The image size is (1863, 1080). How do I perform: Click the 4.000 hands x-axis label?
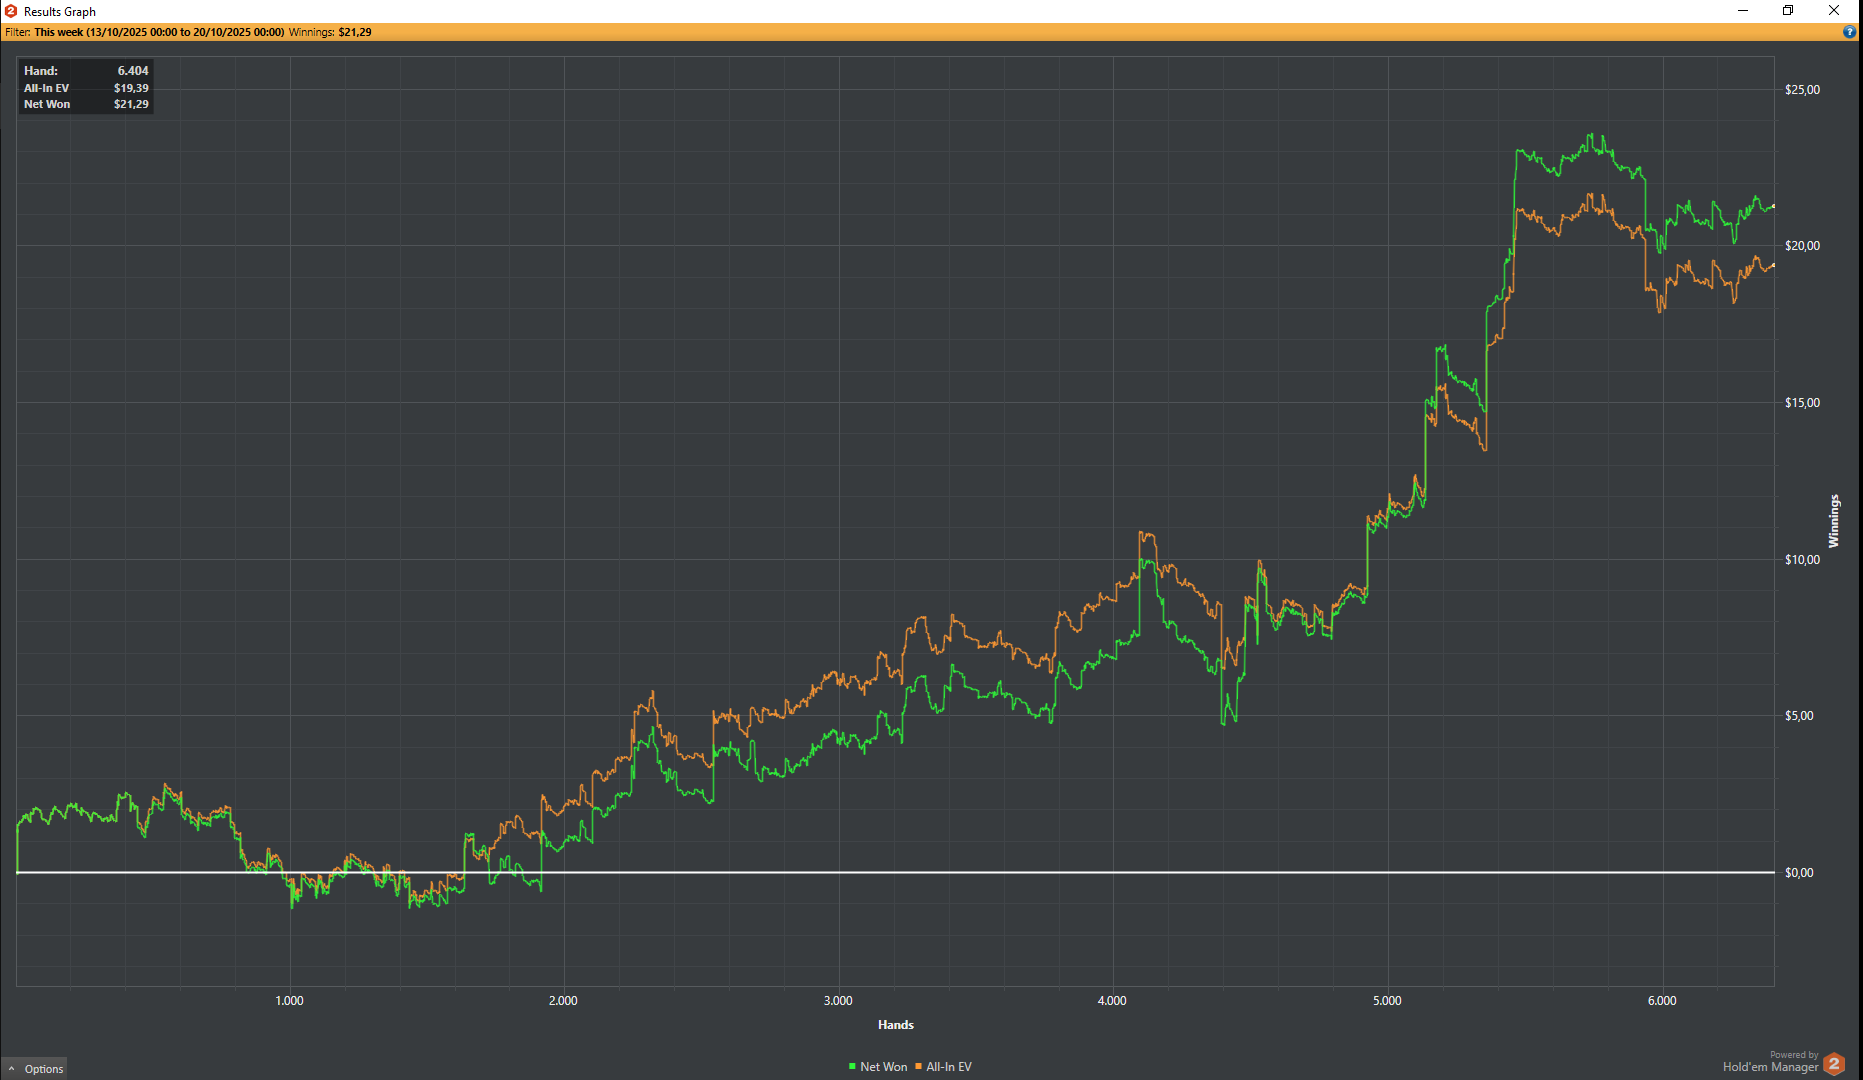(x=1112, y=1001)
